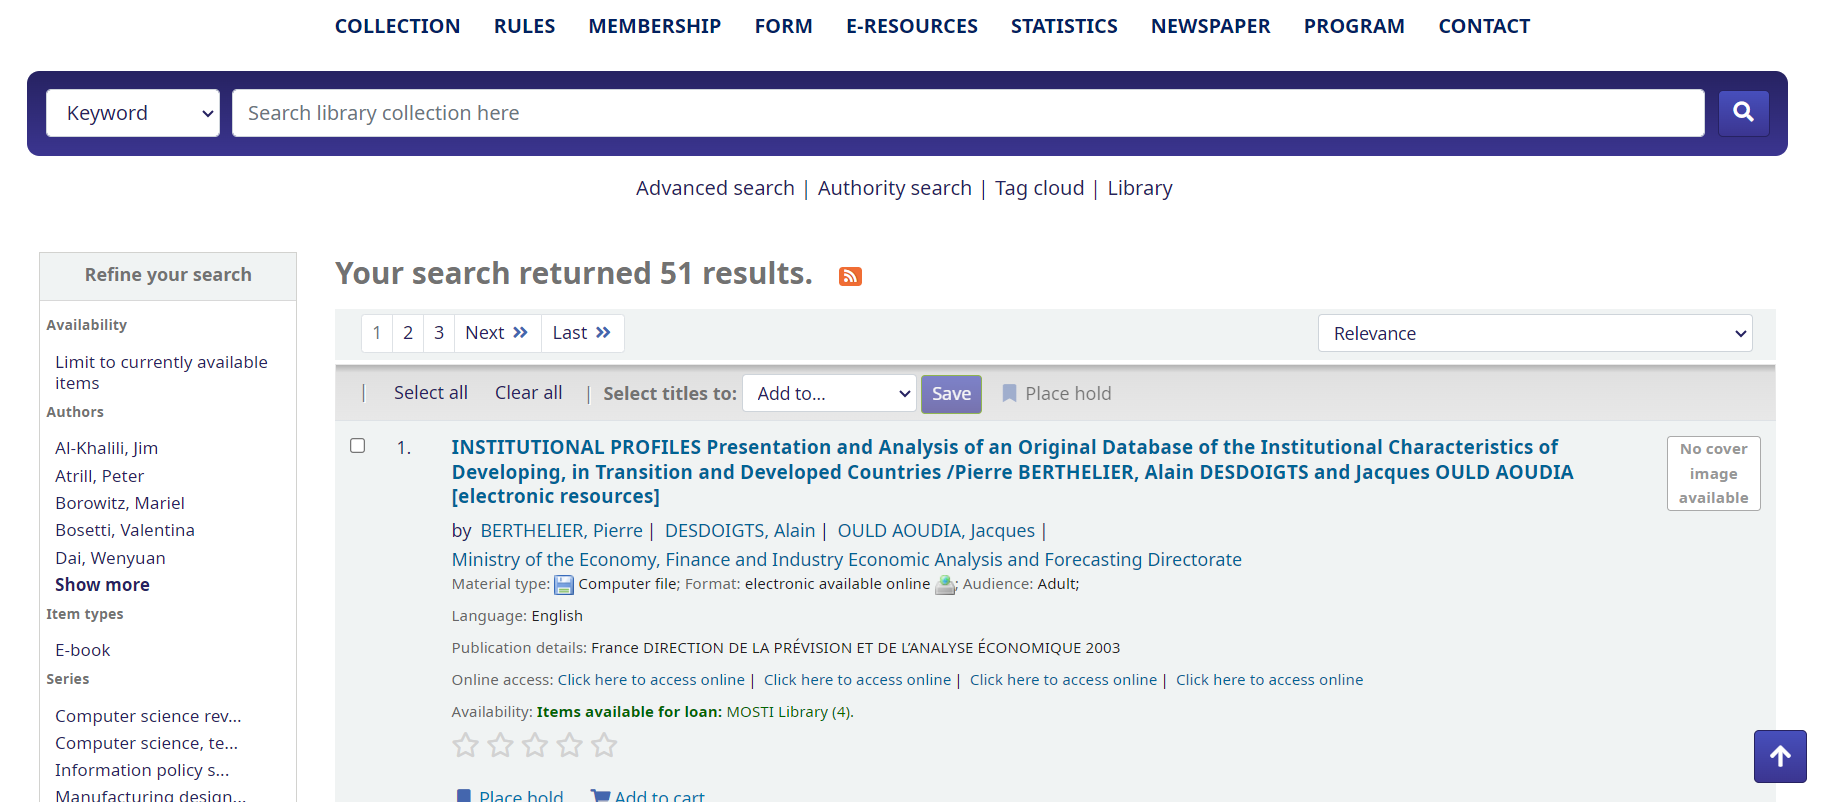Viewport: 1822px width, 802px height.
Task: Open the Advanced search link
Action: (715, 188)
